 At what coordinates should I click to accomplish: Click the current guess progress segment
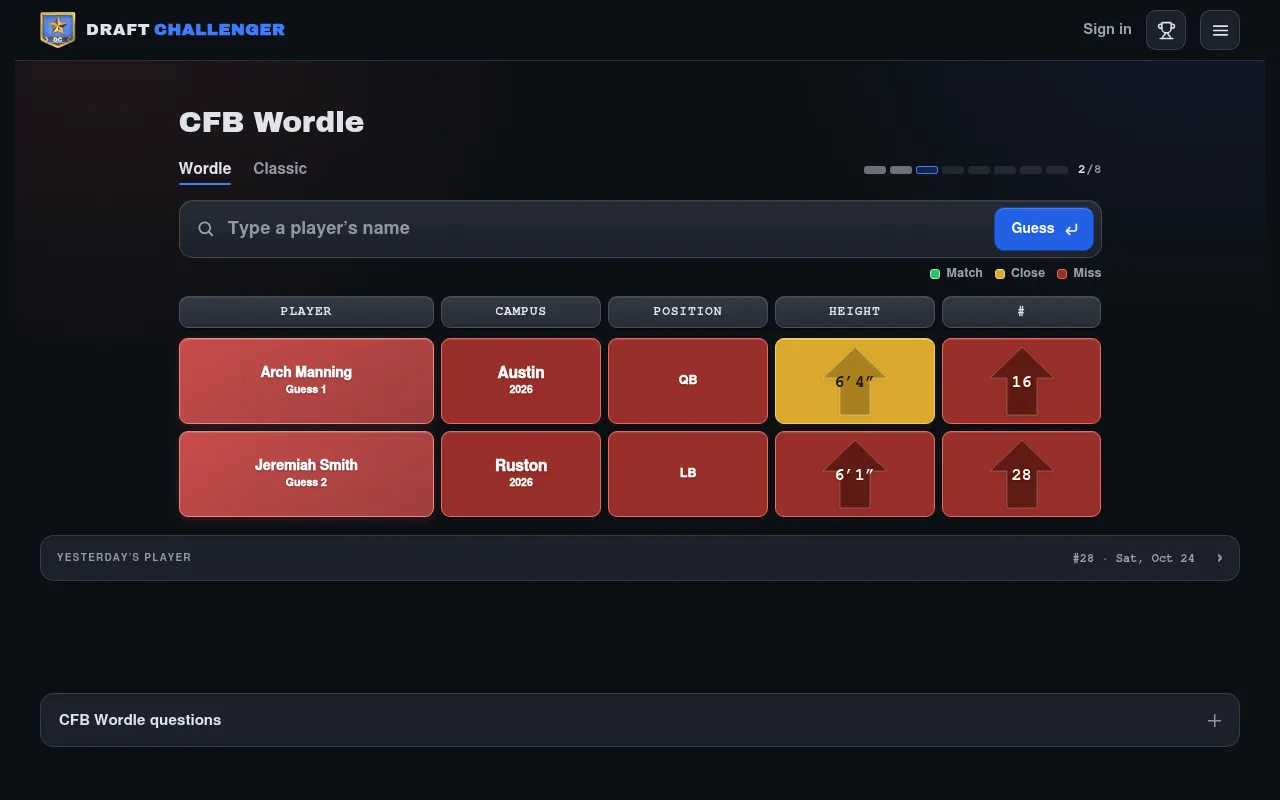[x=927, y=170]
